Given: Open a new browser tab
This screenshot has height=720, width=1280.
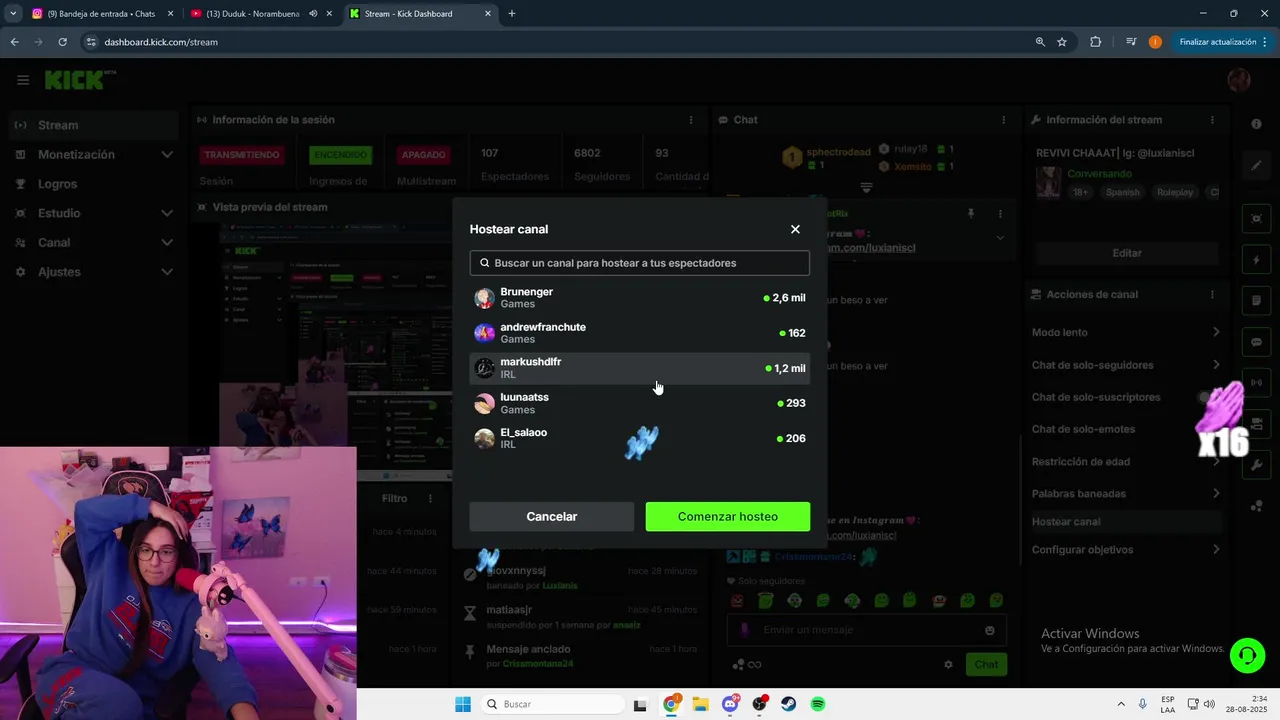Looking at the screenshot, I should [x=512, y=14].
